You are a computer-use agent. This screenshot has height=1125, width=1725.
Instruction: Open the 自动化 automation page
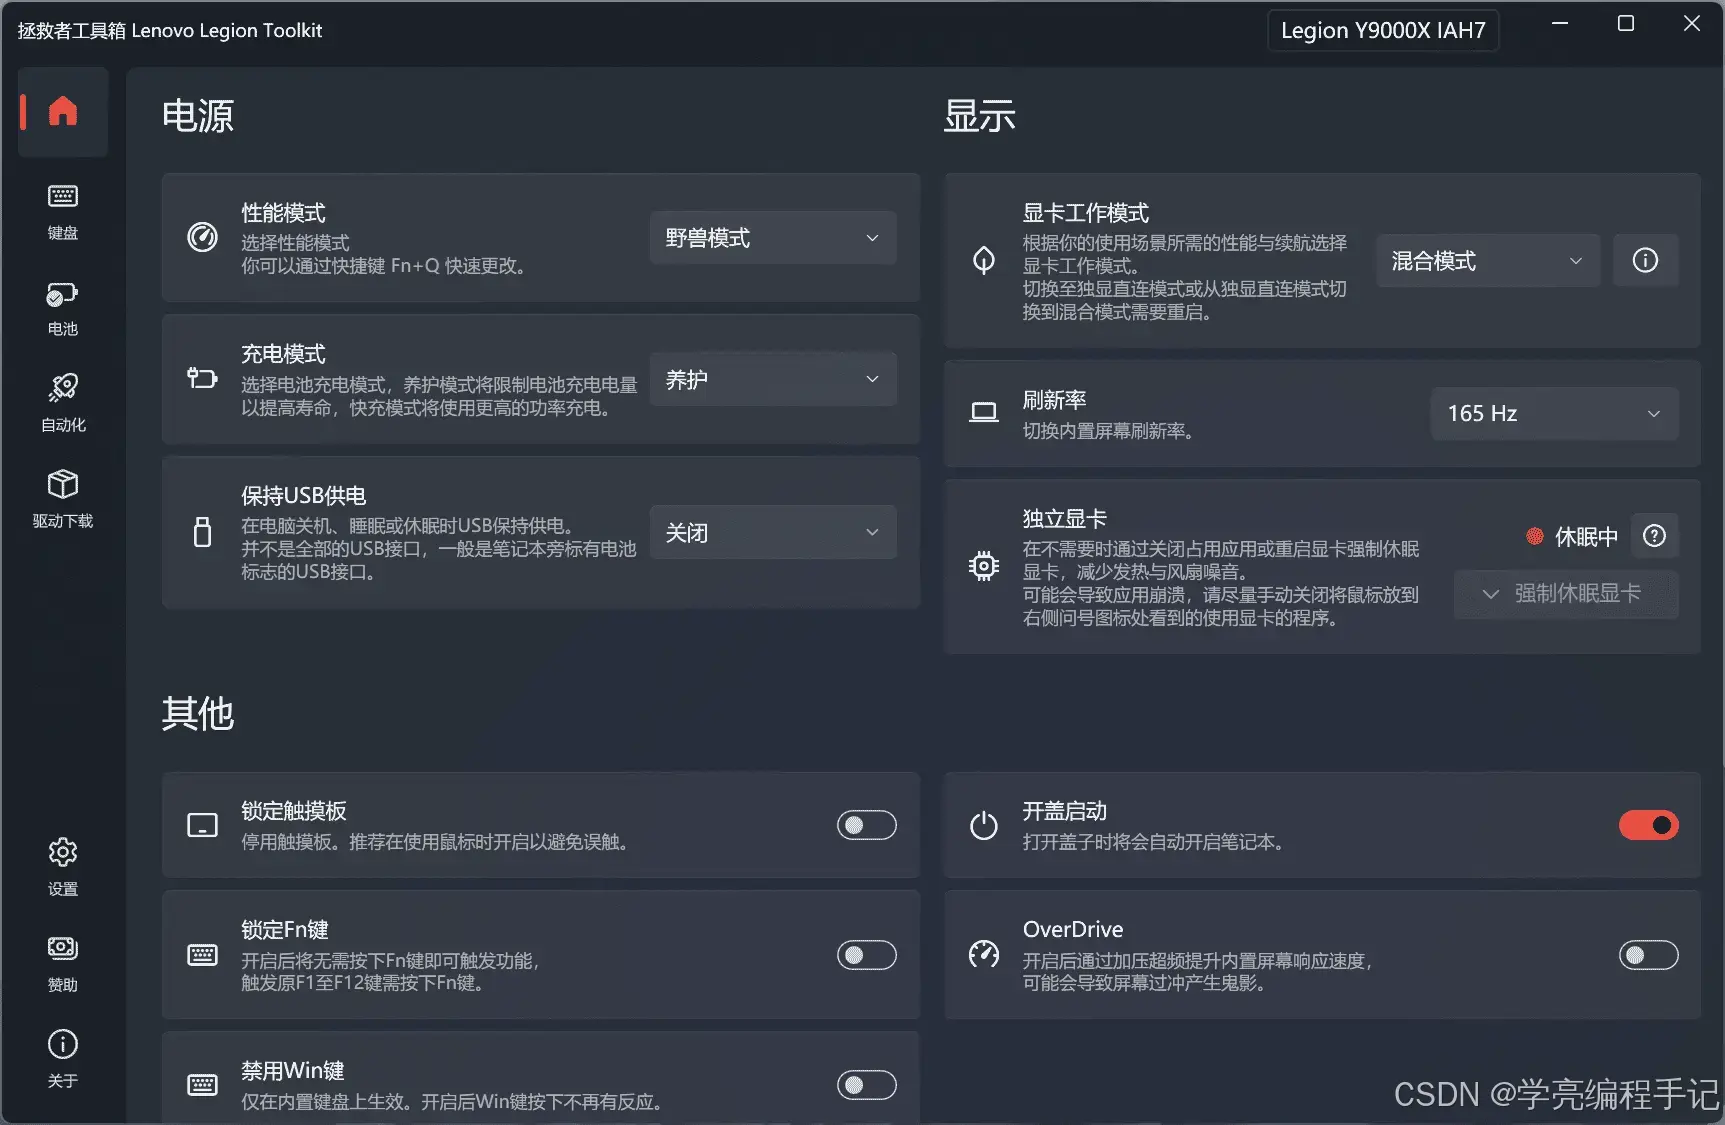pos(63,404)
